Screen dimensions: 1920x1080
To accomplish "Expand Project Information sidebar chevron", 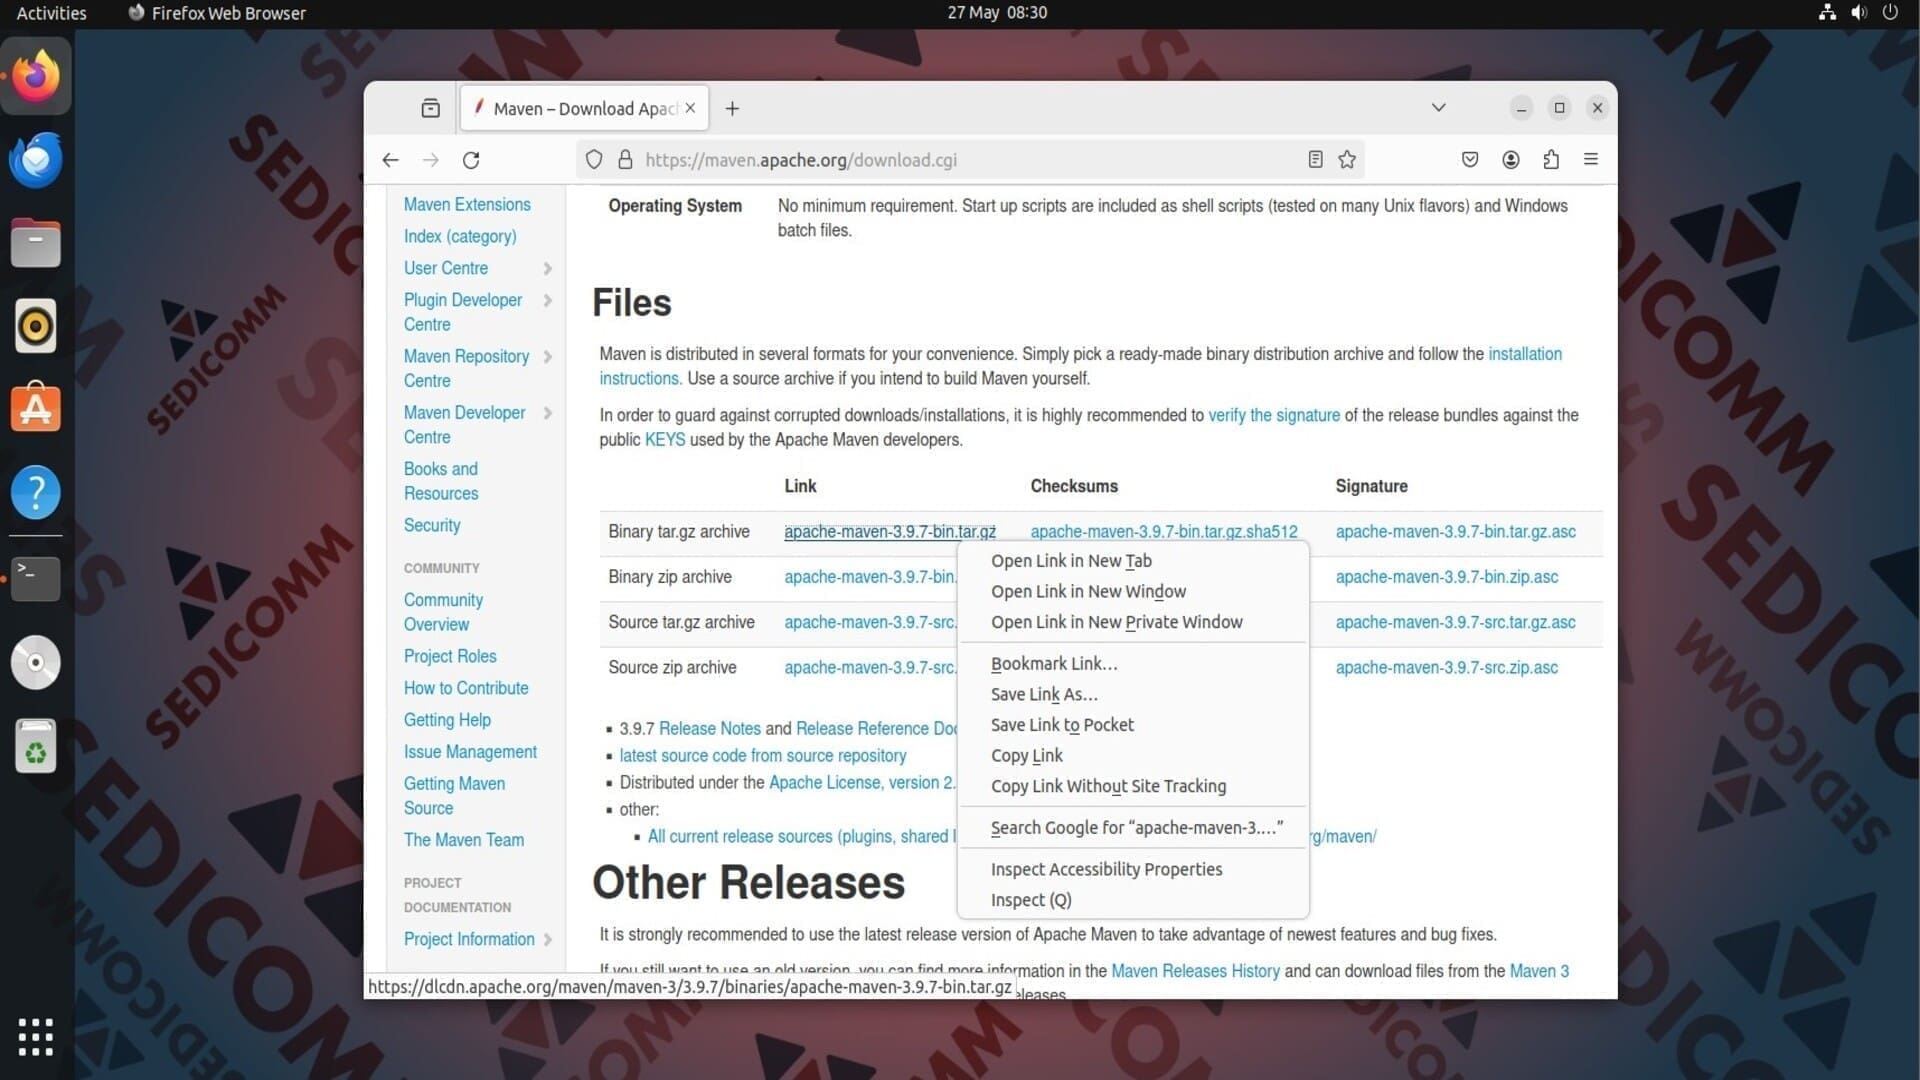I will coord(548,939).
